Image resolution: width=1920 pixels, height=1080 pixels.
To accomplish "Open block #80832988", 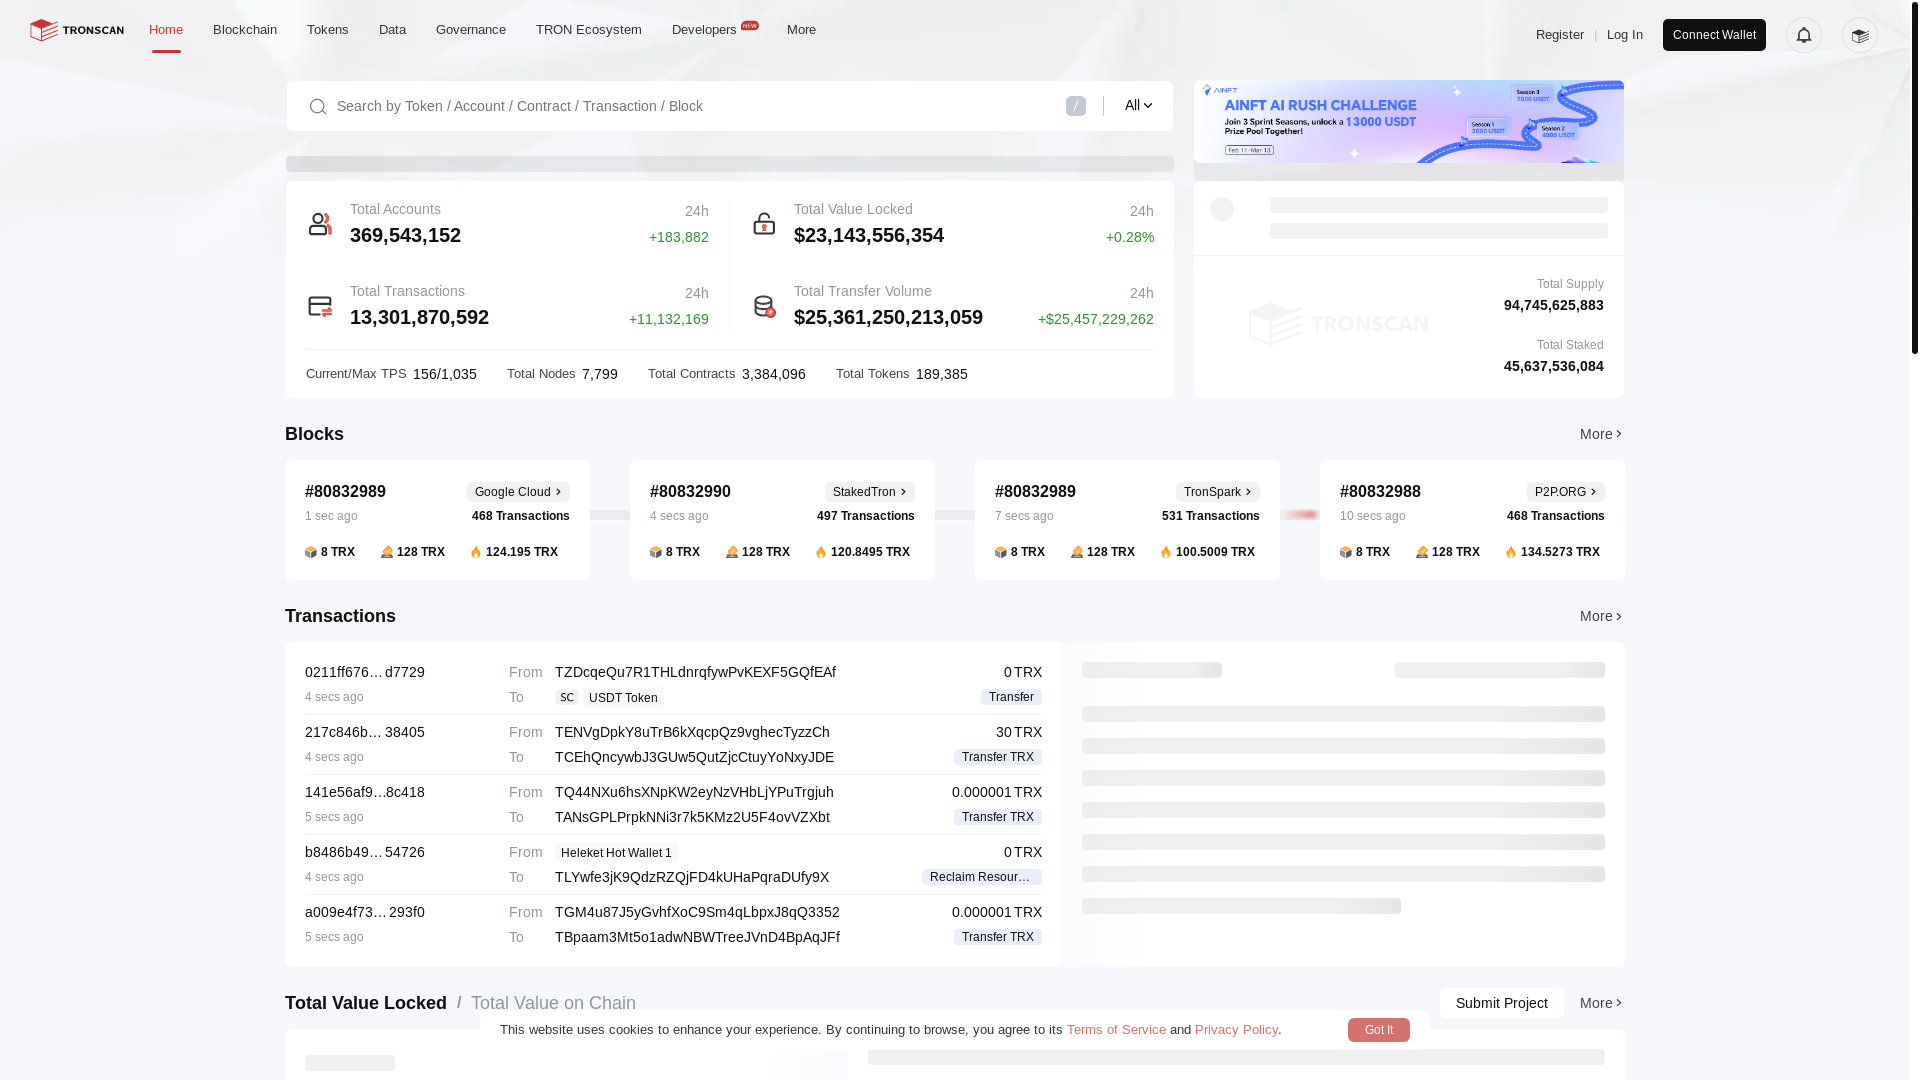I will pos(1380,492).
